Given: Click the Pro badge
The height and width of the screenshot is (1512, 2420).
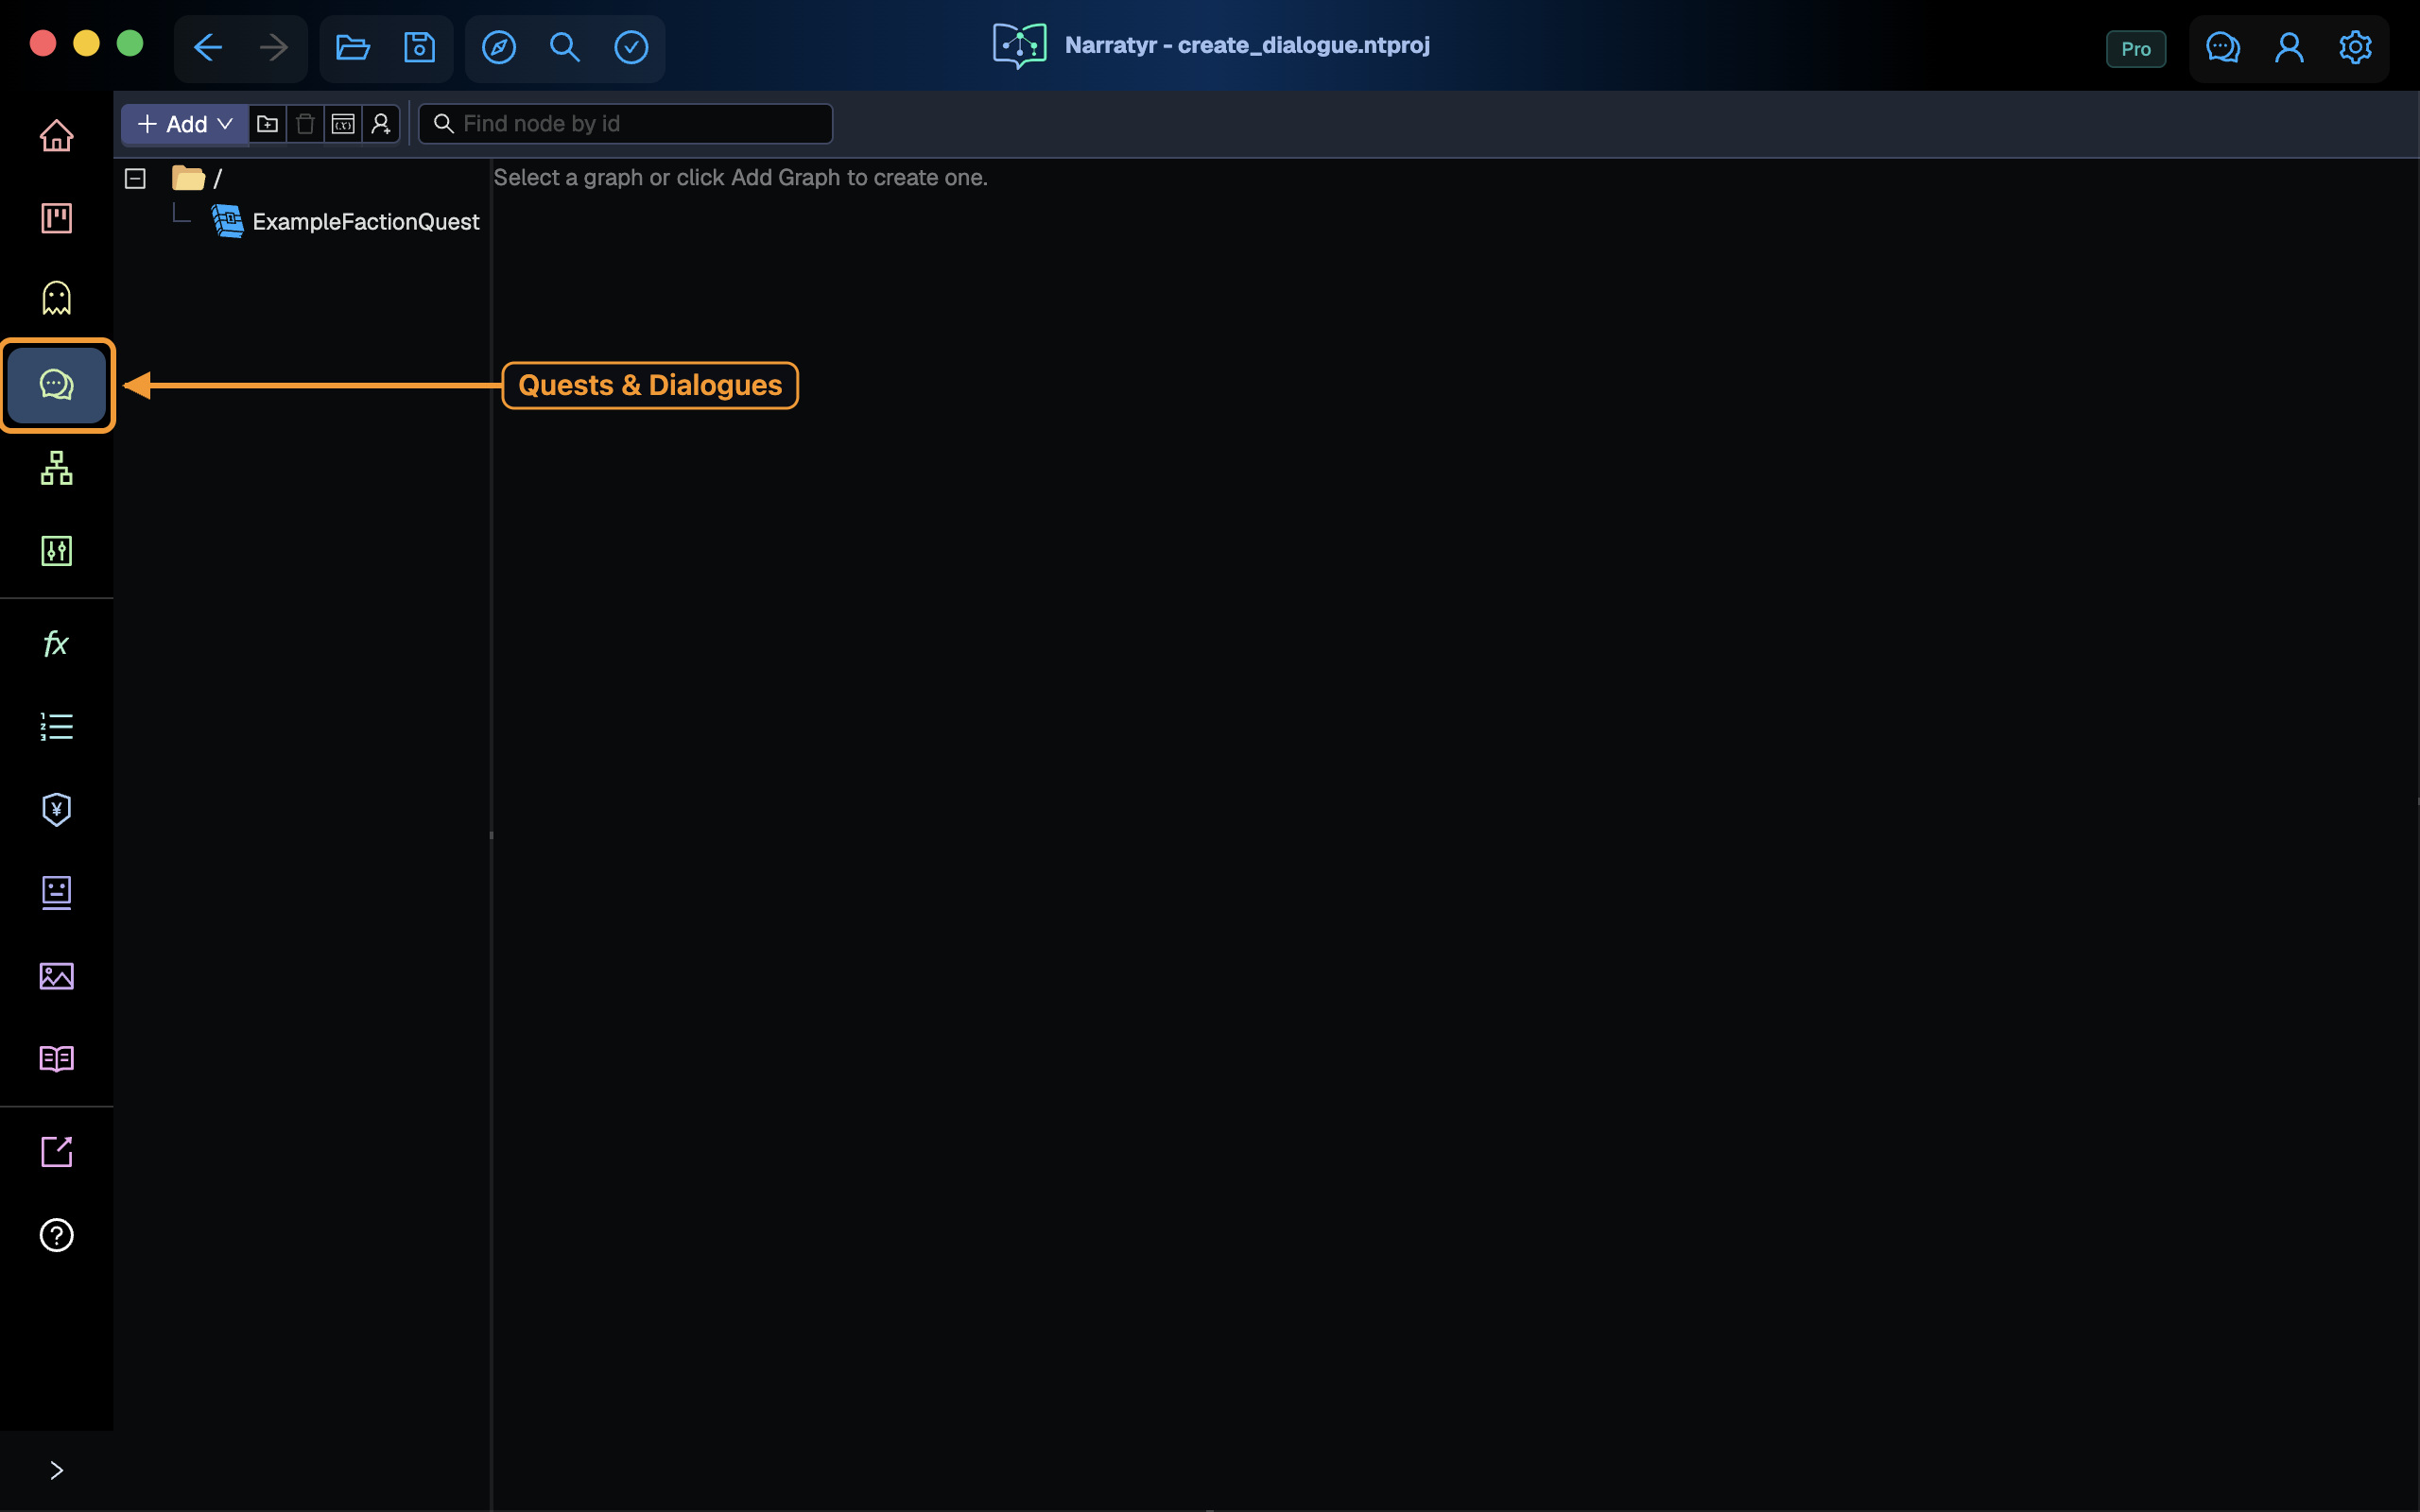Looking at the screenshot, I should (x=2136, y=49).
